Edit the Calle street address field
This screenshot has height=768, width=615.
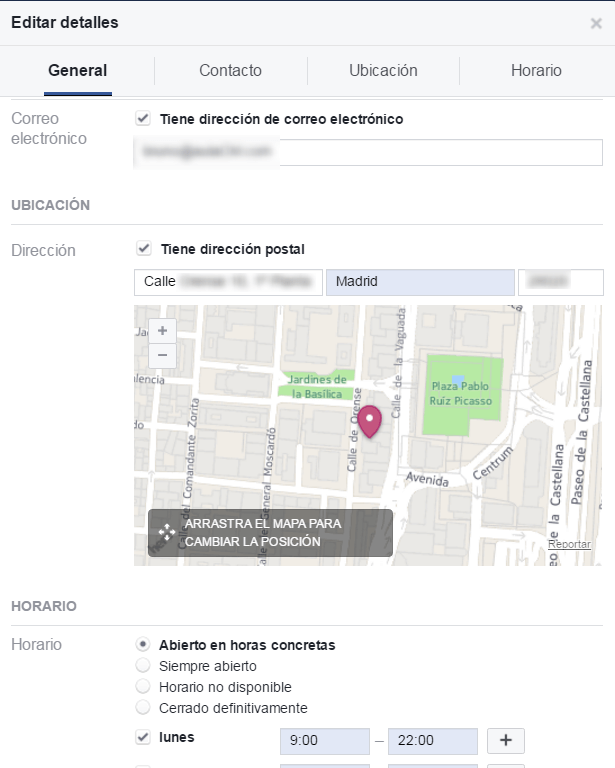tap(228, 282)
